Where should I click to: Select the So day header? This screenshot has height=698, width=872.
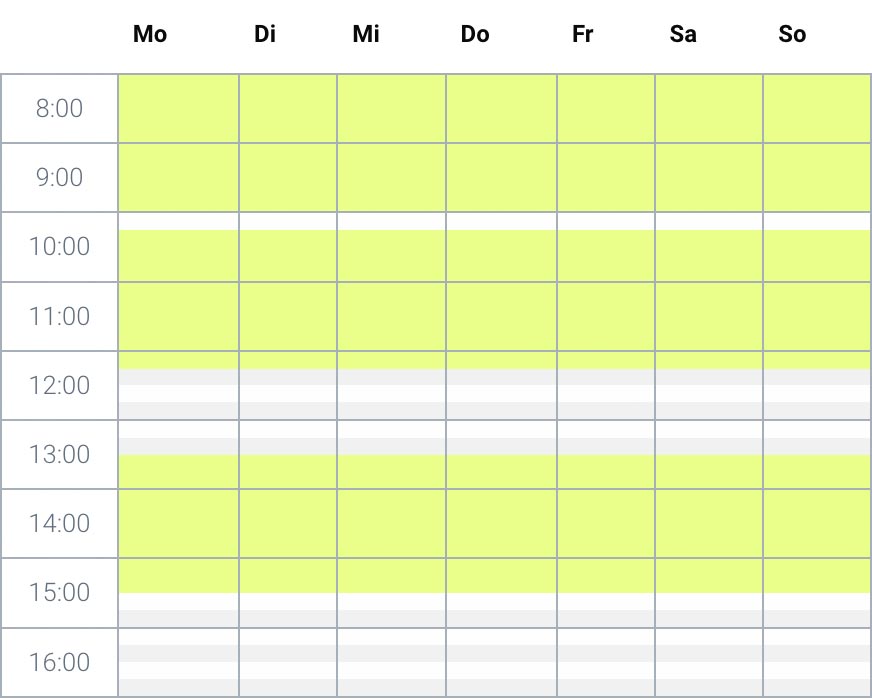[792, 35]
